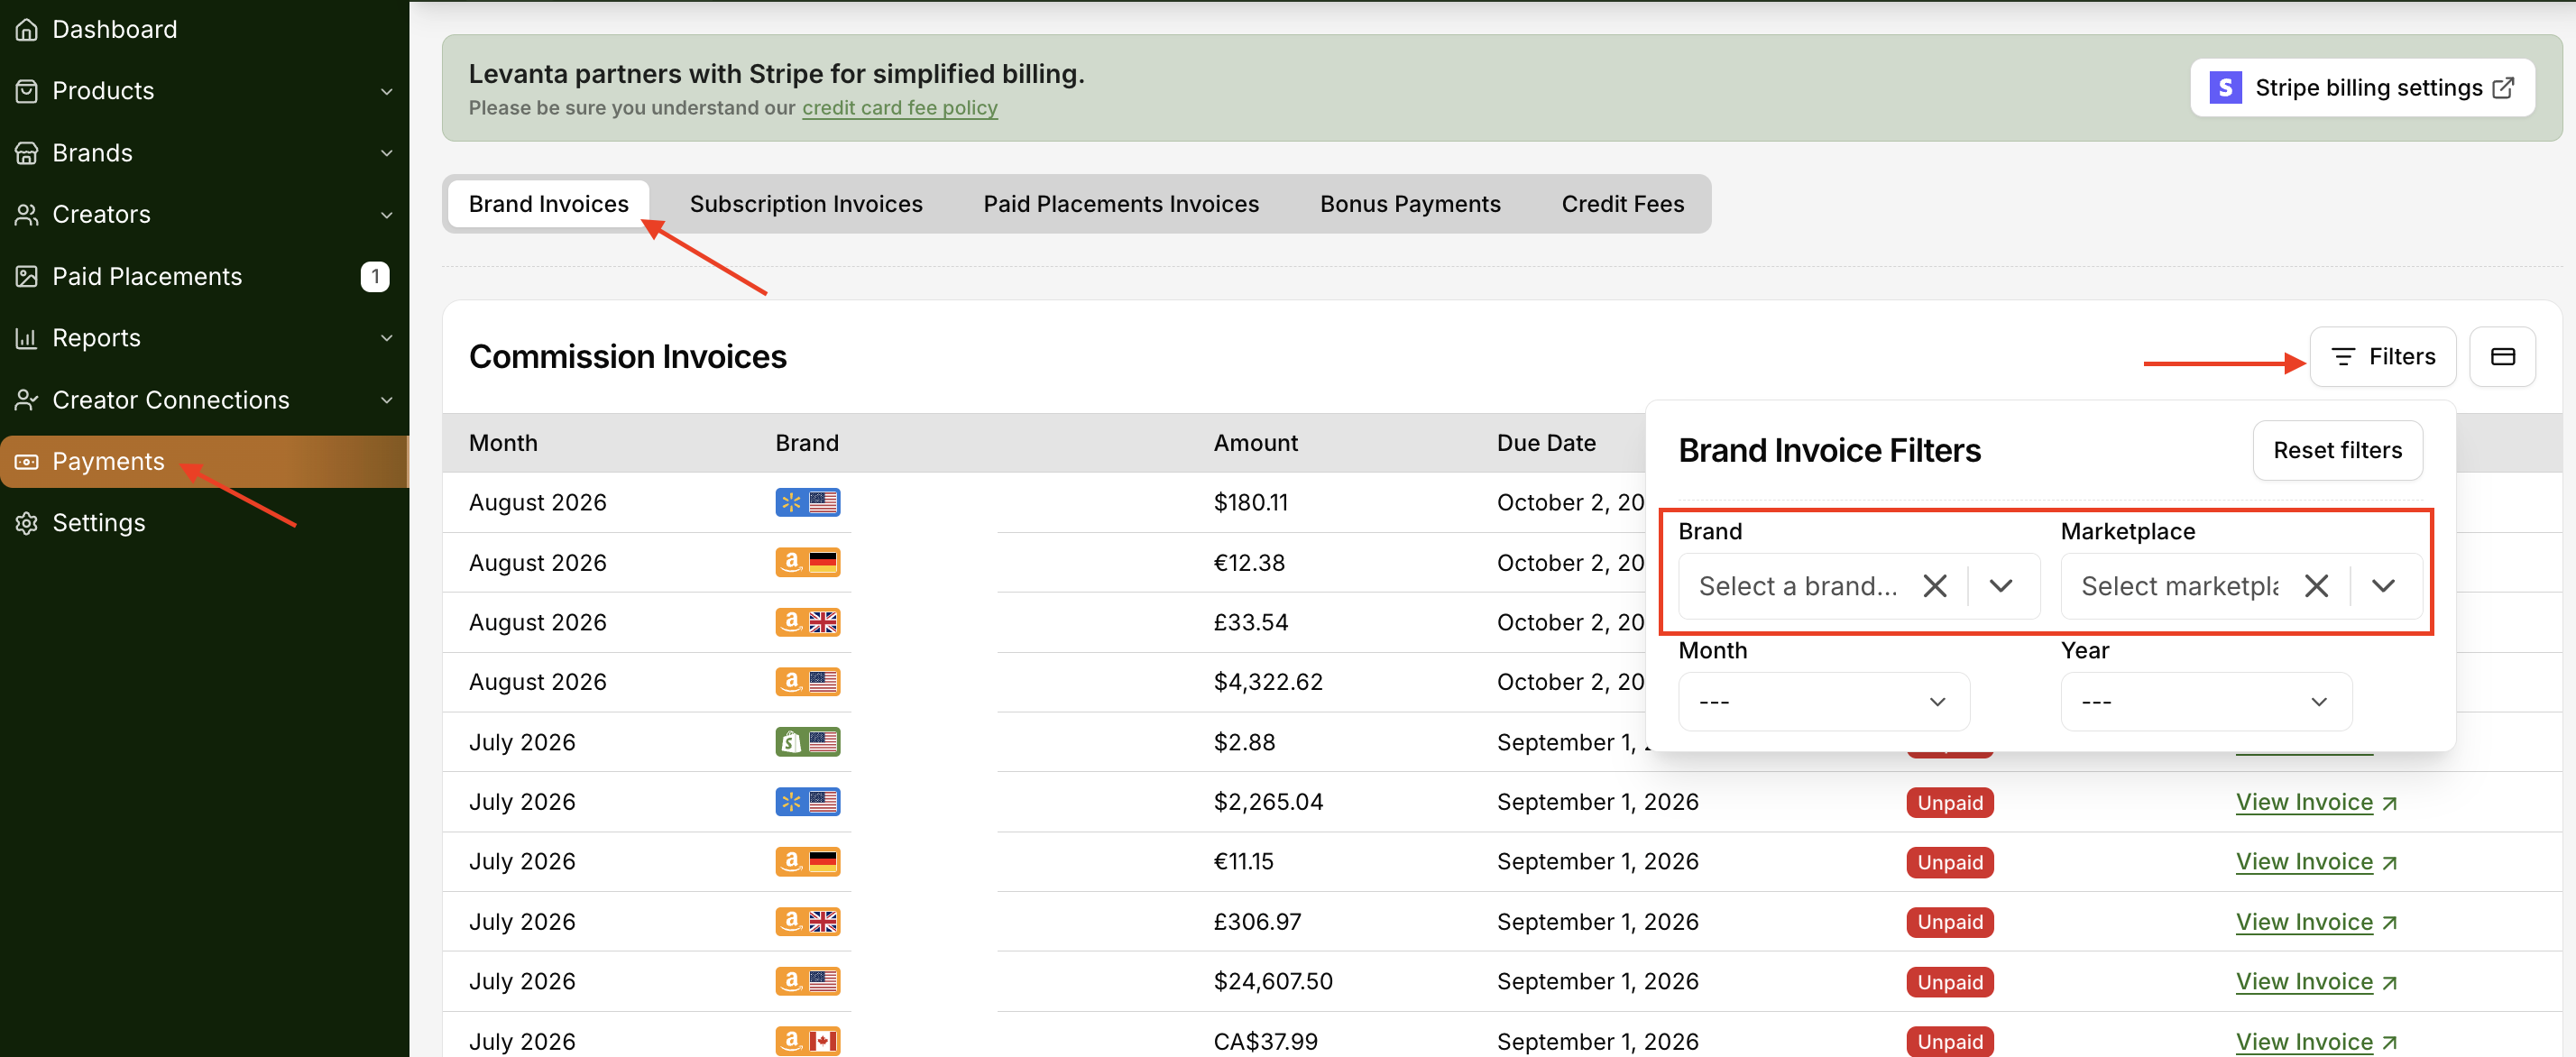Click the Walmart US badge for $2,265.04 row
The image size is (2576, 1057).
pyautogui.click(x=808, y=802)
